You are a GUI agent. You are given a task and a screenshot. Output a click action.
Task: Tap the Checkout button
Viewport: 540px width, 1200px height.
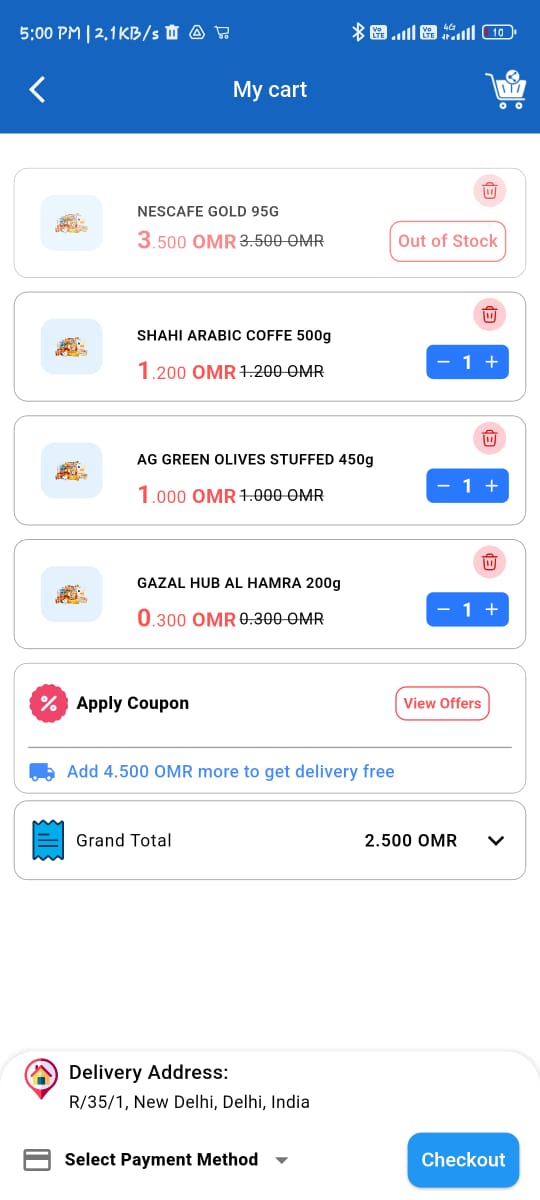coord(463,1160)
